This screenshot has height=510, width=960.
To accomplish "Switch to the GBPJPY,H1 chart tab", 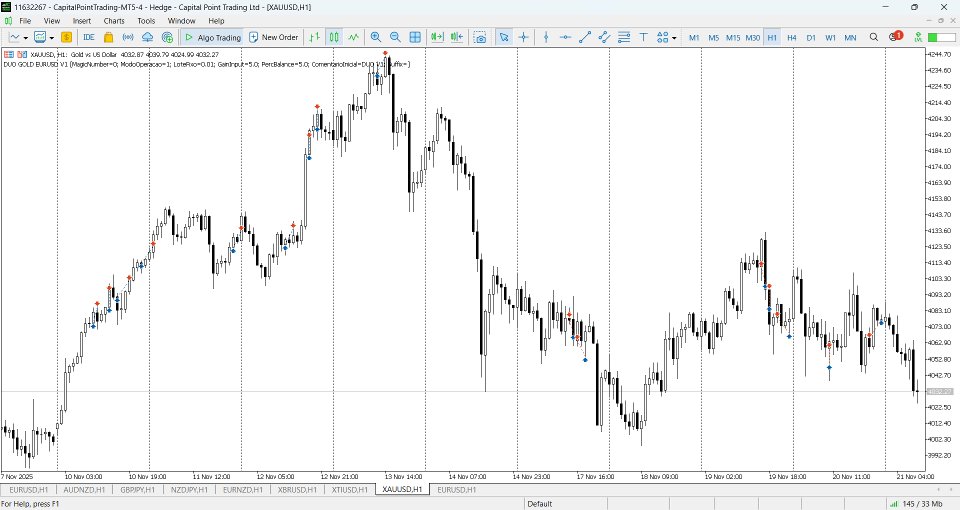I will (x=138, y=490).
